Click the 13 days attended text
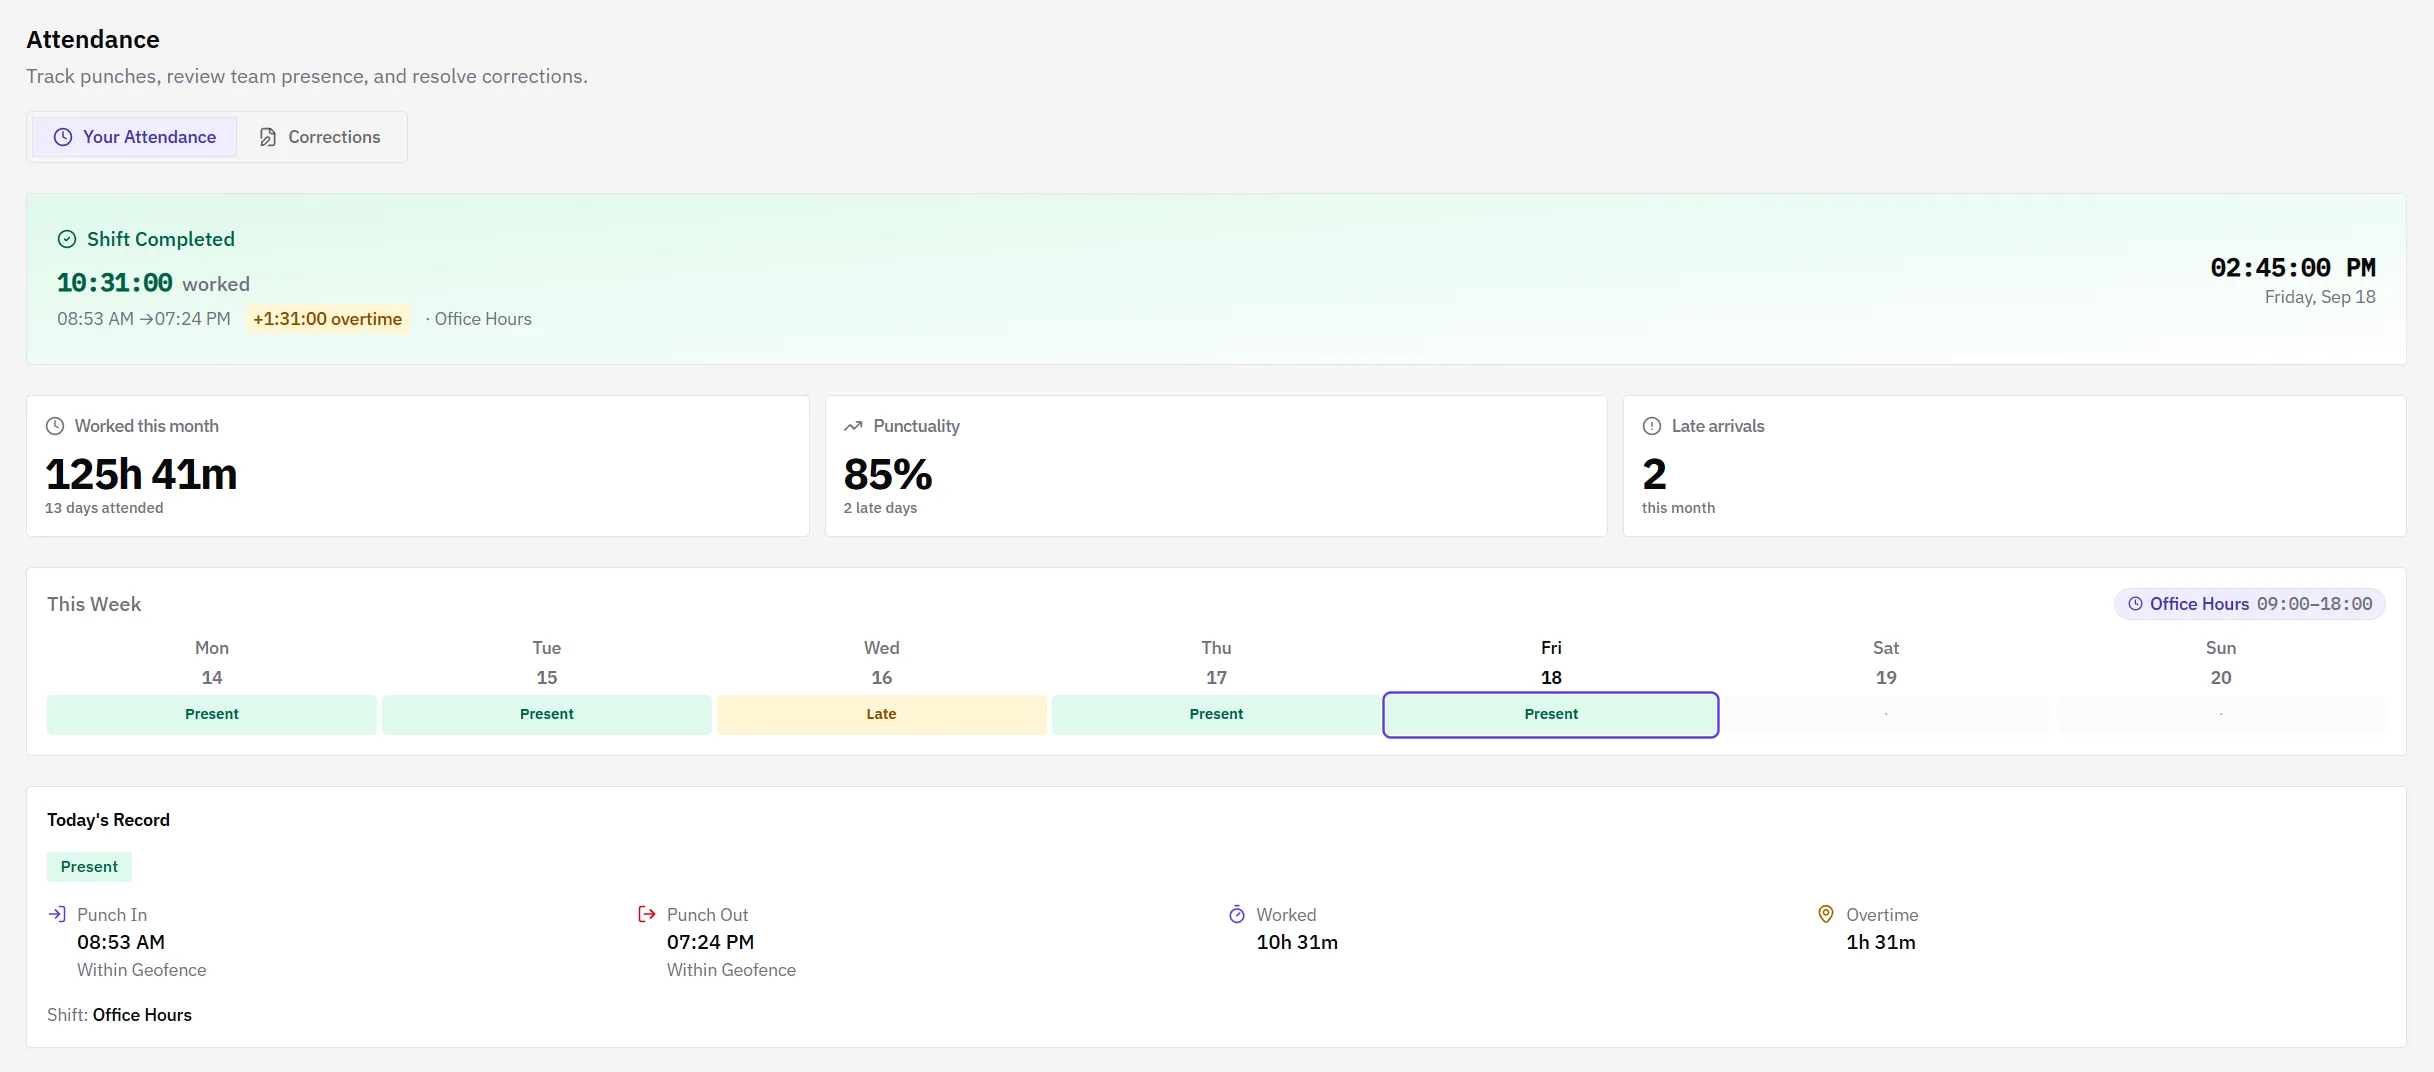Viewport: 2434px width, 1072px height. coord(104,508)
